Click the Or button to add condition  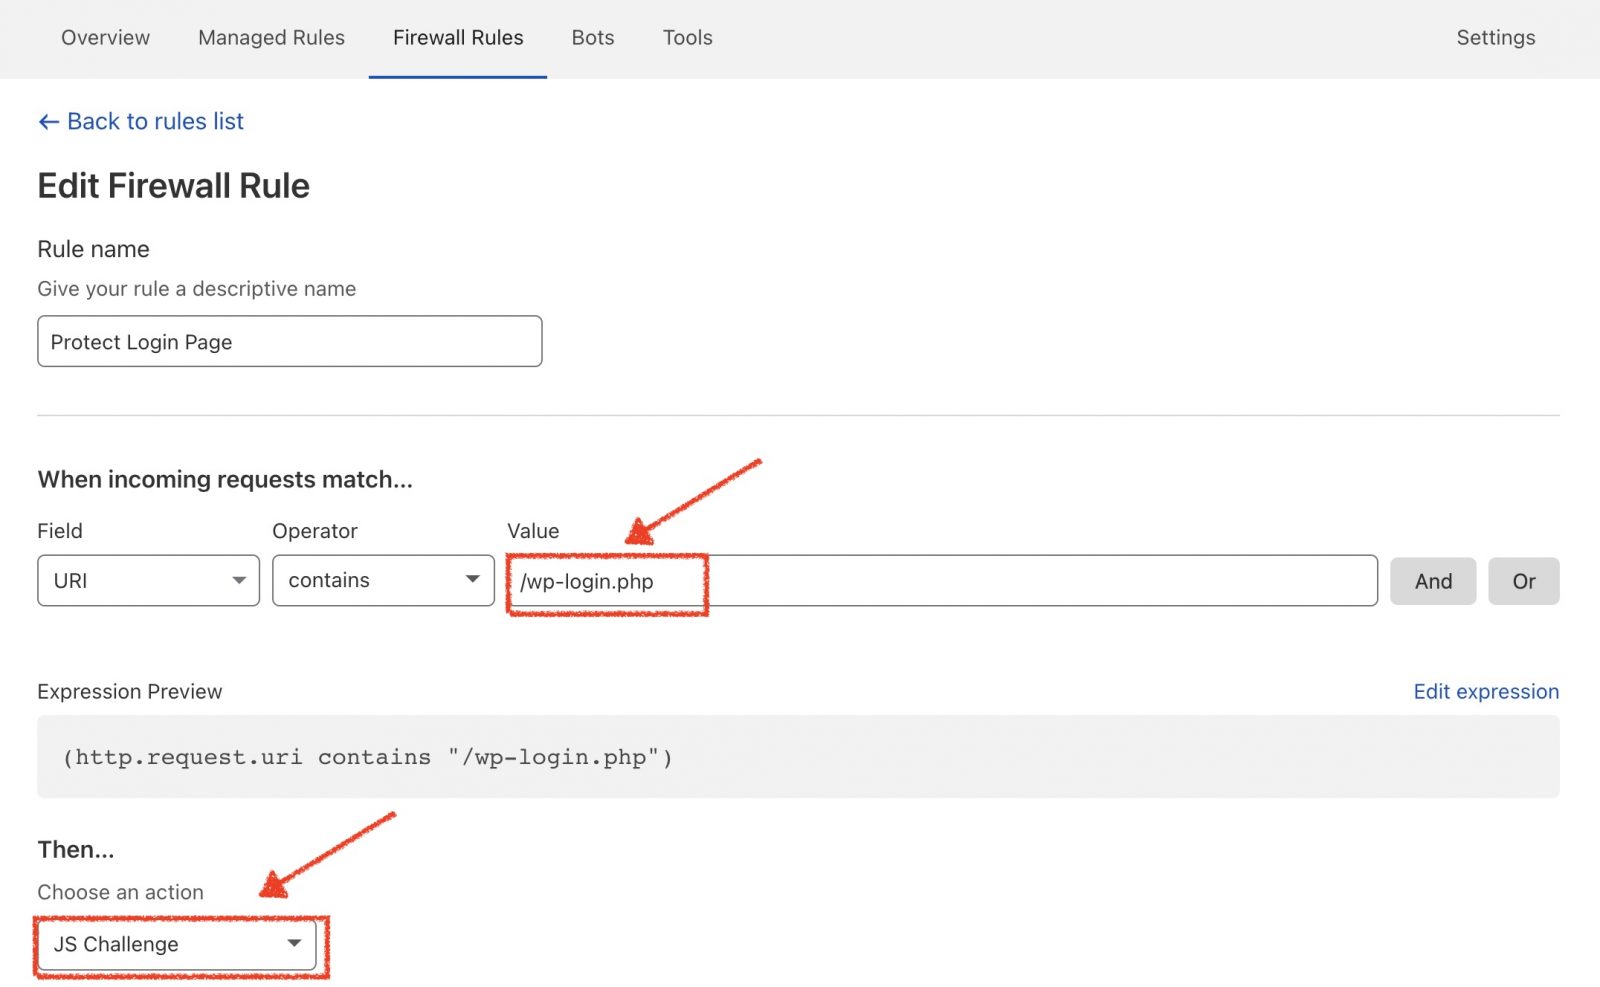tap(1524, 580)
